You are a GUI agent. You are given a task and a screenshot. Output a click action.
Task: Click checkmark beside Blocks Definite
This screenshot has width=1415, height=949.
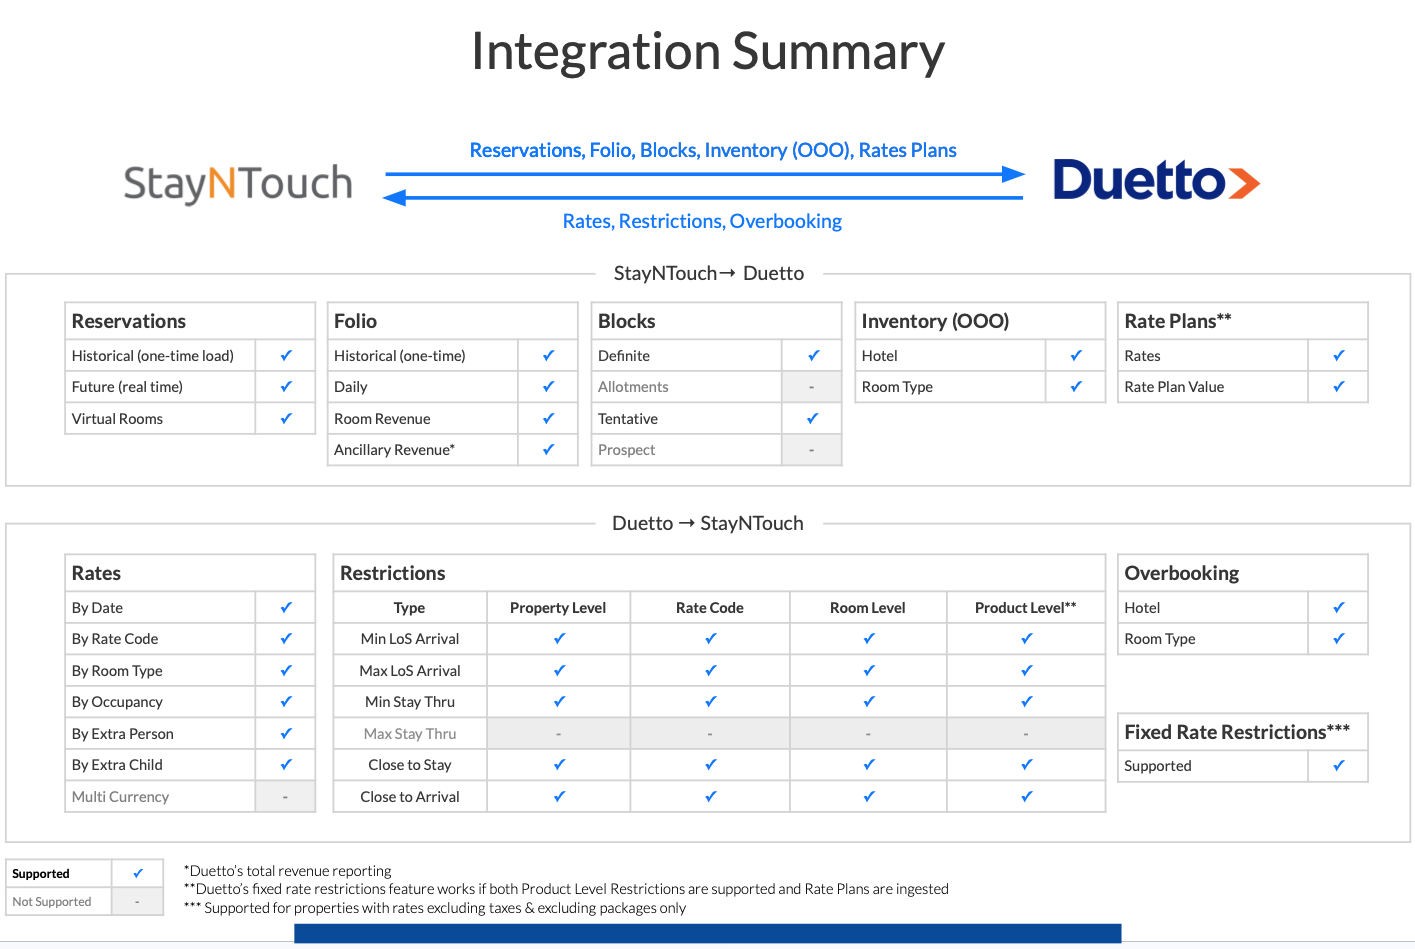pos(813,355)
